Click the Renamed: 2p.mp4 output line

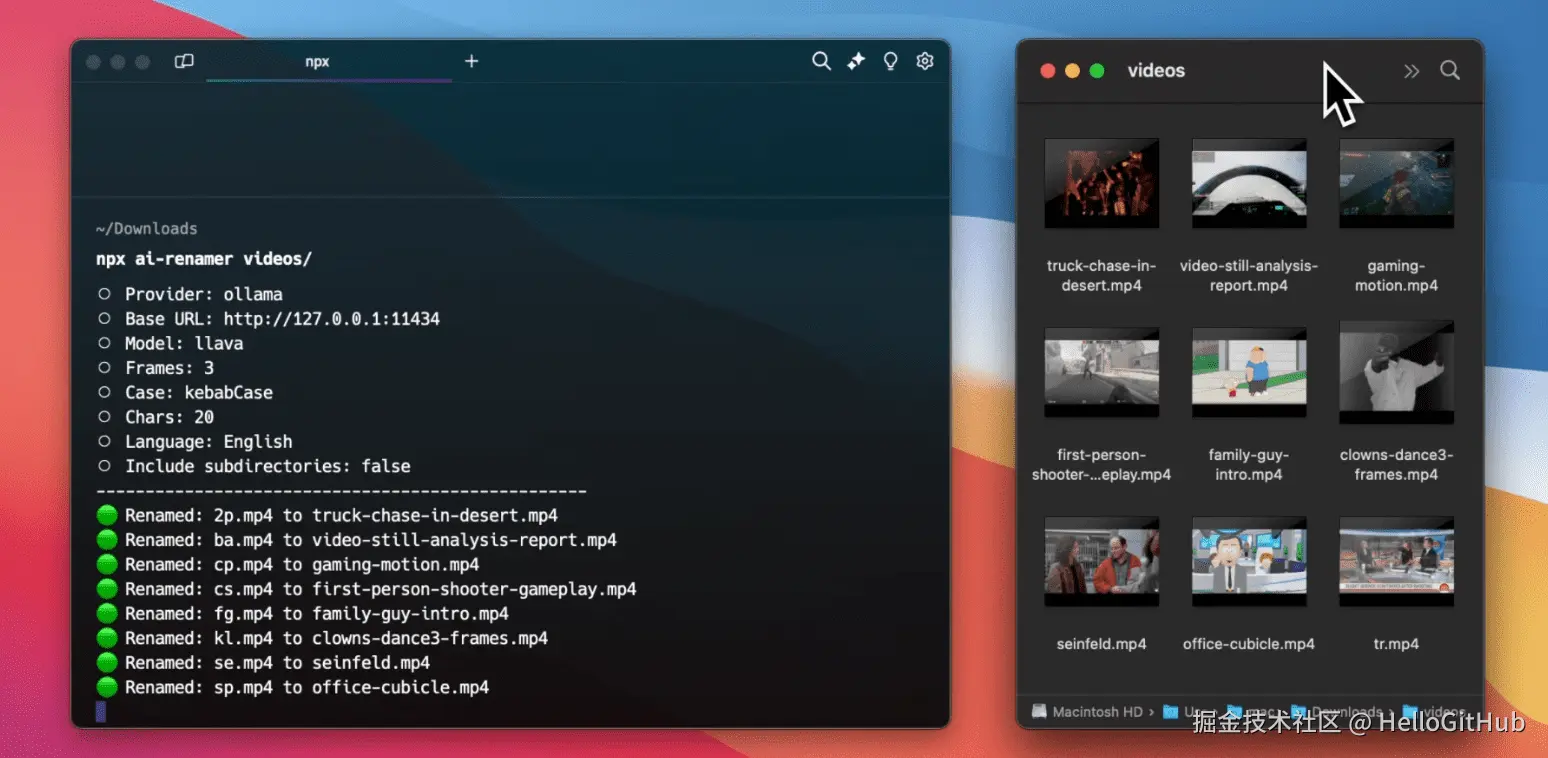(327, 516)
